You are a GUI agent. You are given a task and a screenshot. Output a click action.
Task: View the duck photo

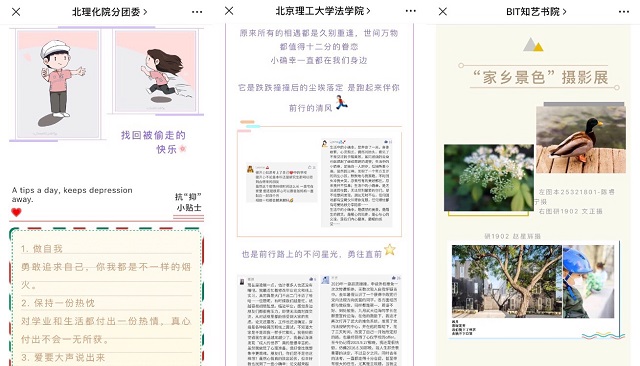point(580,140)
